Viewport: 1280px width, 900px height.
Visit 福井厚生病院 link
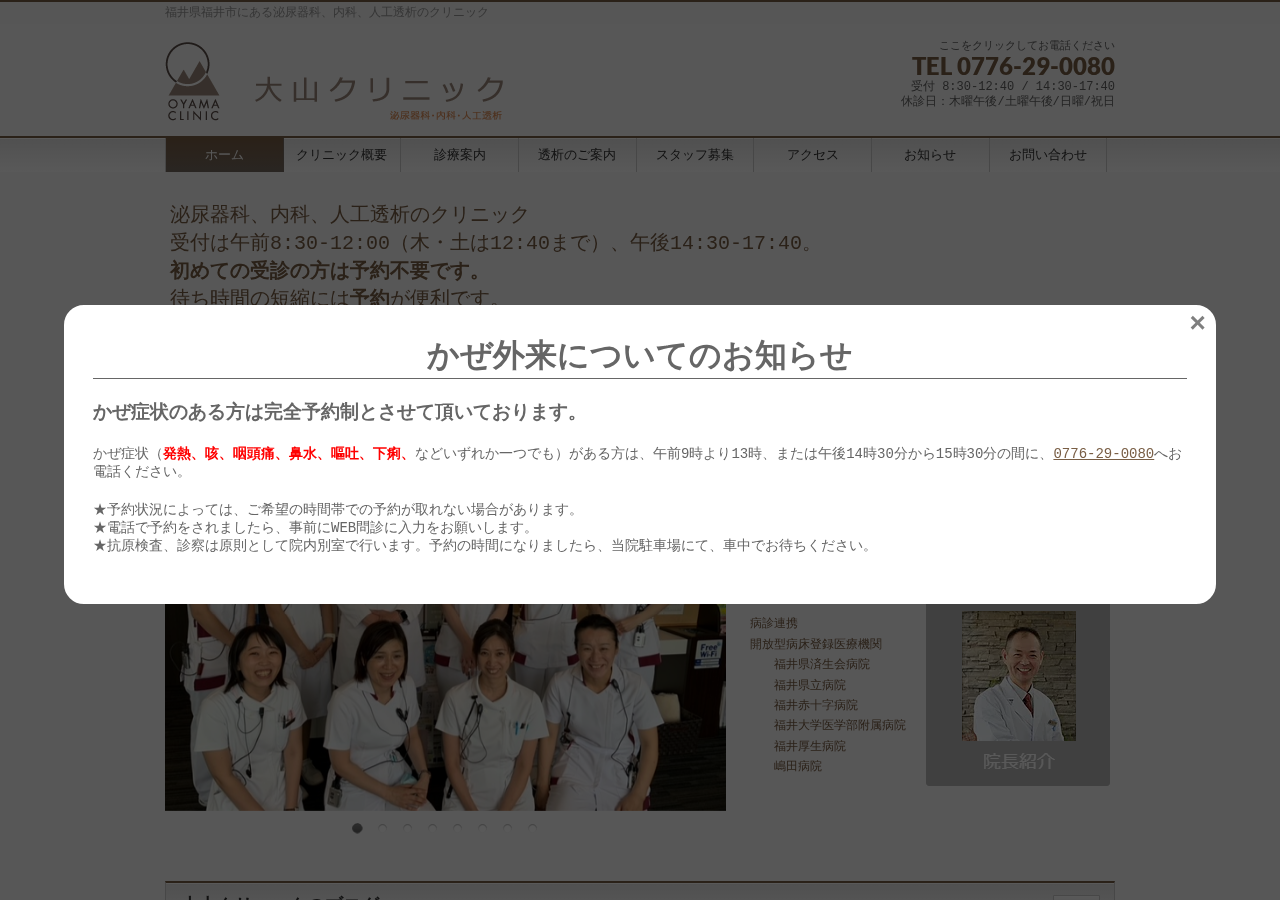point(810,746)
